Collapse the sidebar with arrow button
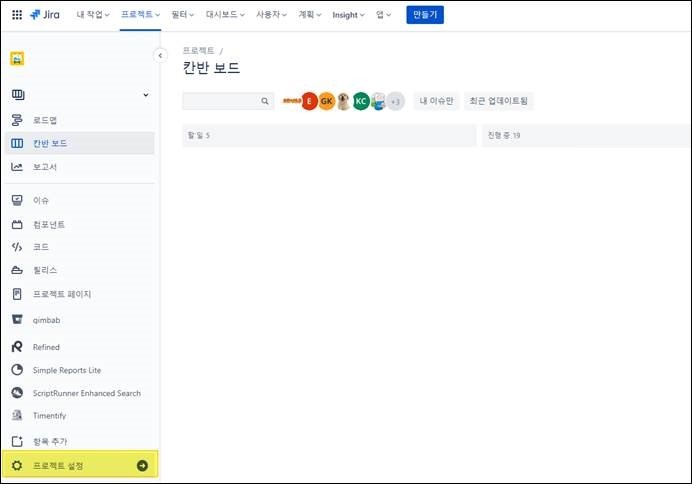 coord(159,56)
